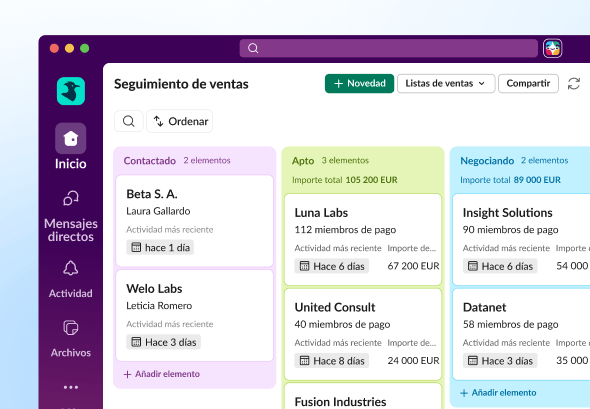This screenshot has height=409, width=590.
Task: Click the refresh icon beside Compartir
Action: [x=574, y=84]
